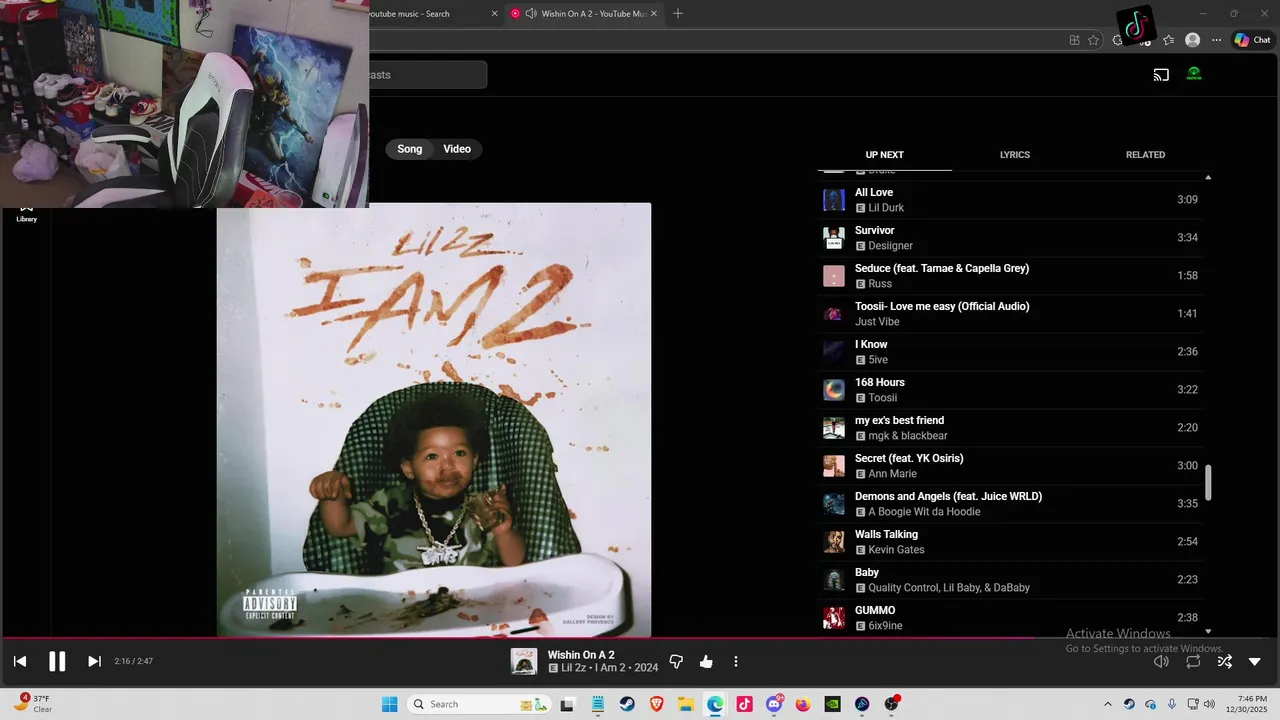Screen dimensions: 1280x720
Task: Open the Windows Start menu
Action: point(390,704)
